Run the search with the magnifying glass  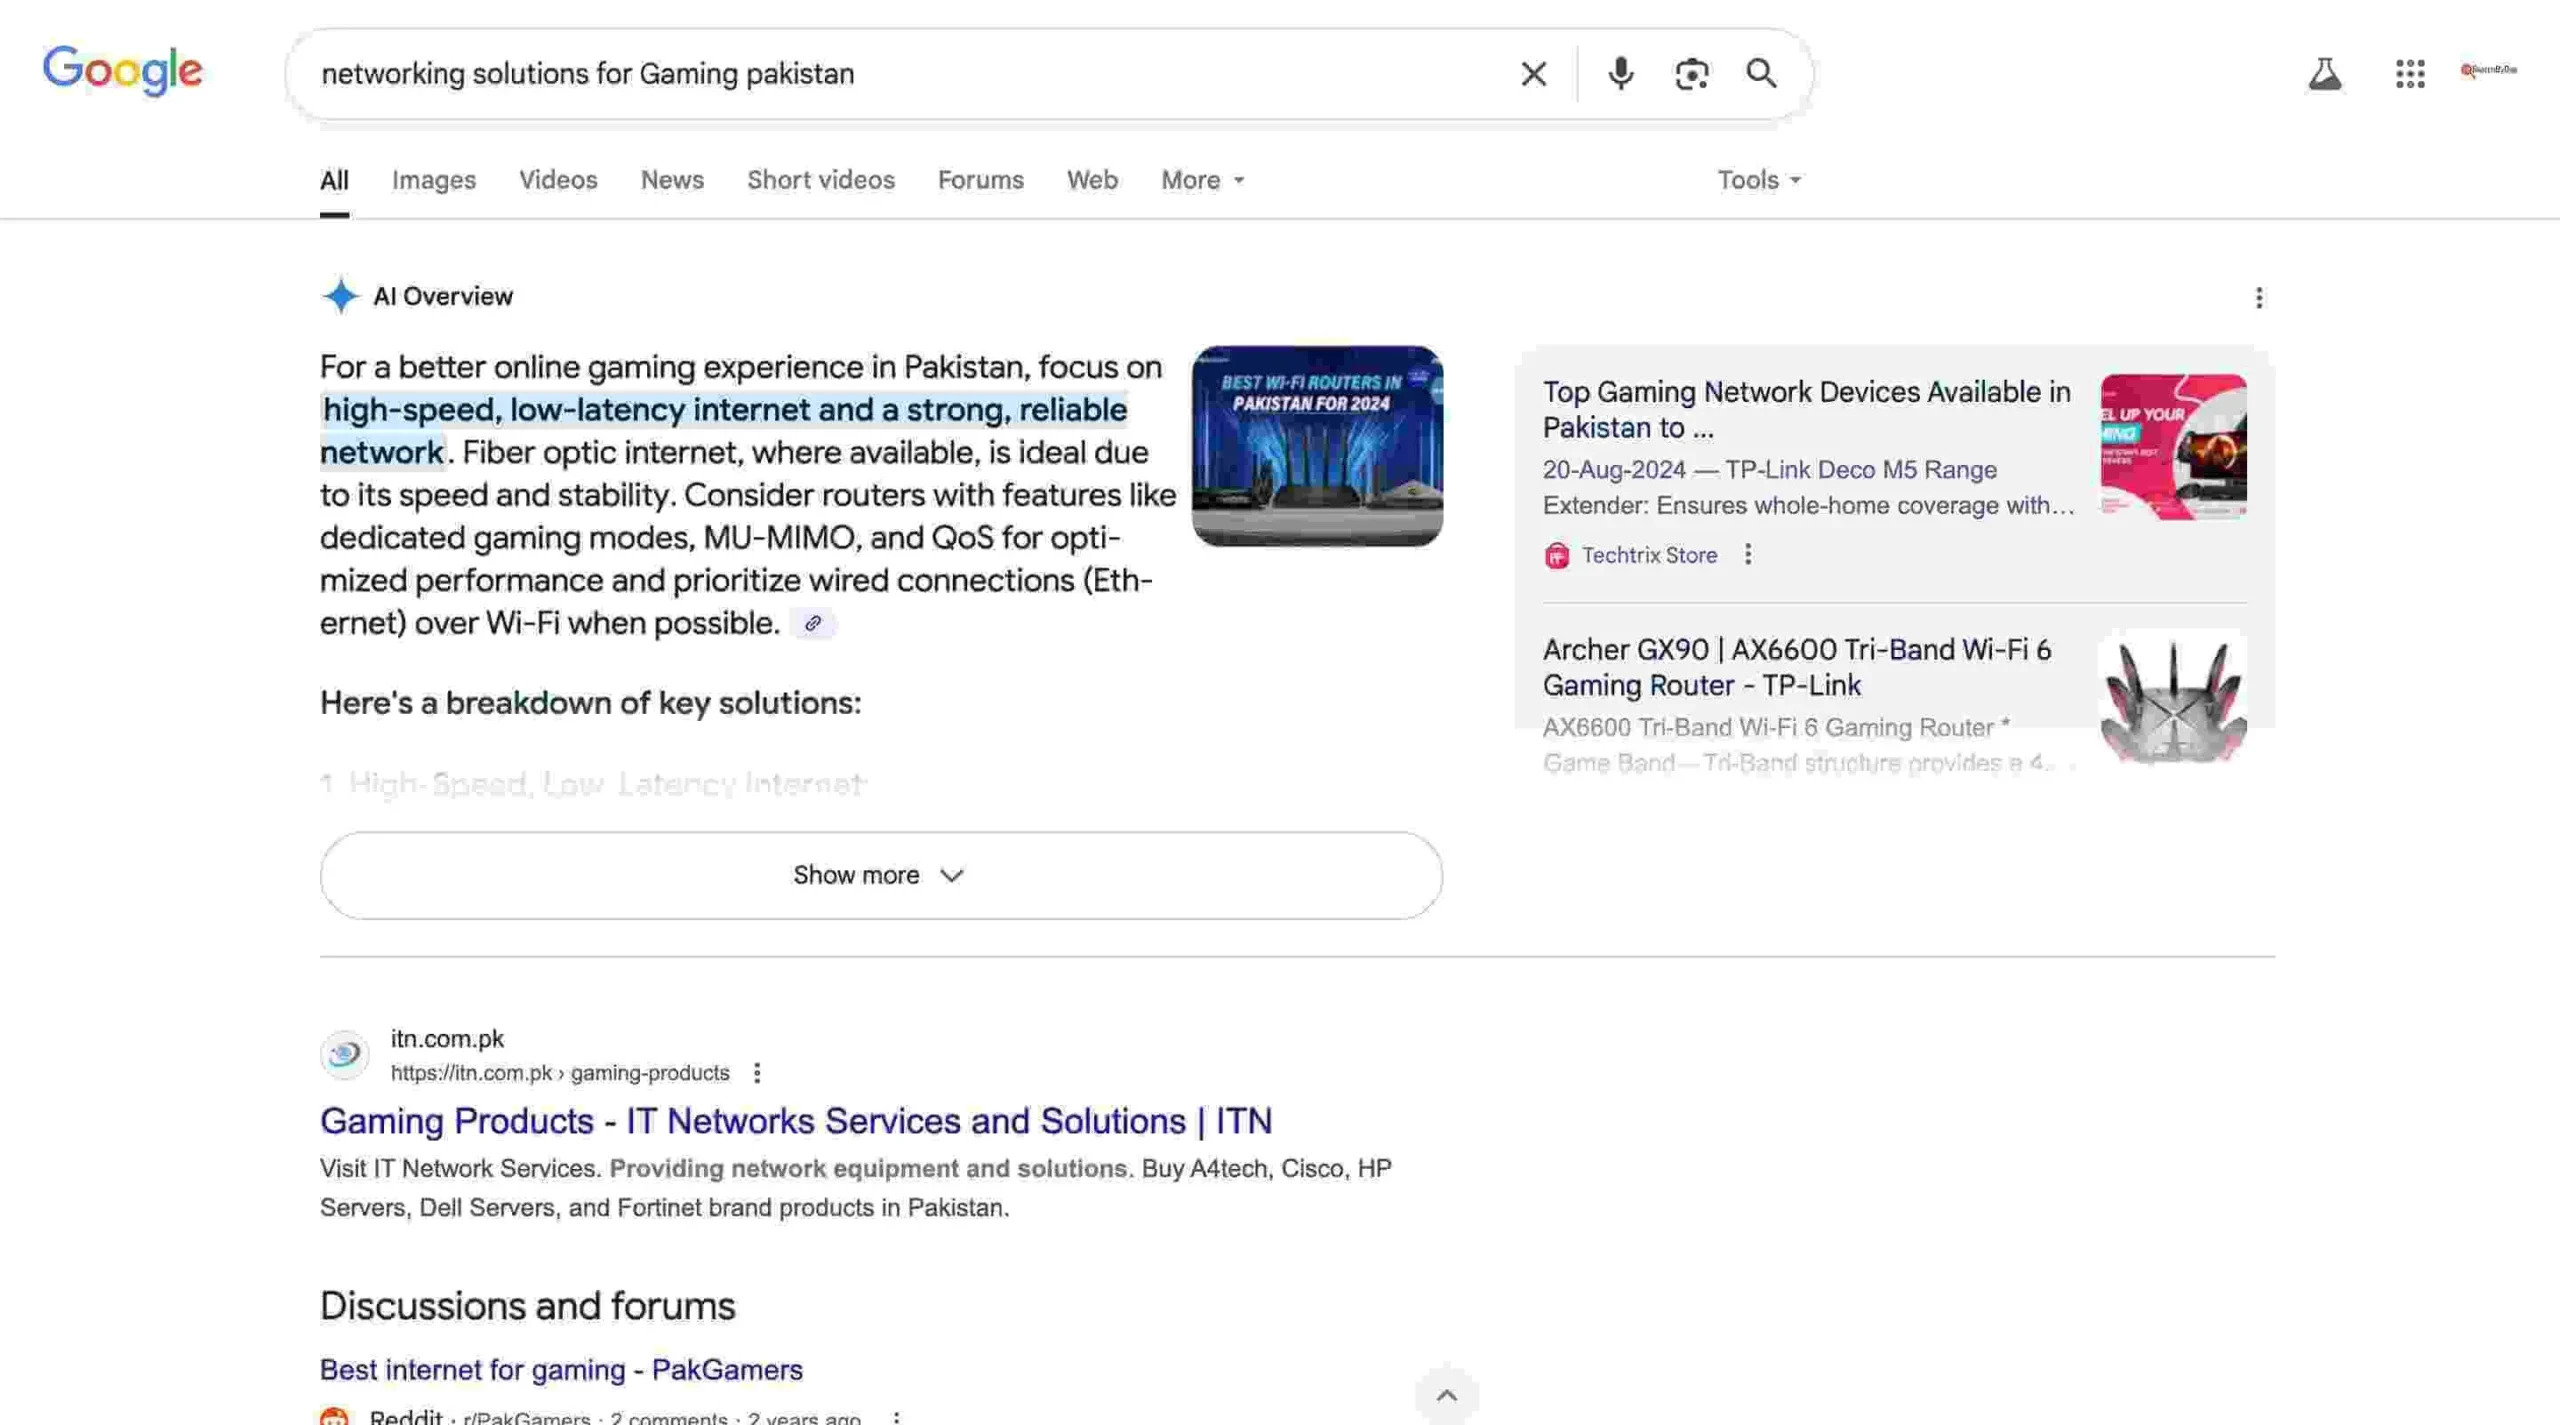(x=1762, y=73)
